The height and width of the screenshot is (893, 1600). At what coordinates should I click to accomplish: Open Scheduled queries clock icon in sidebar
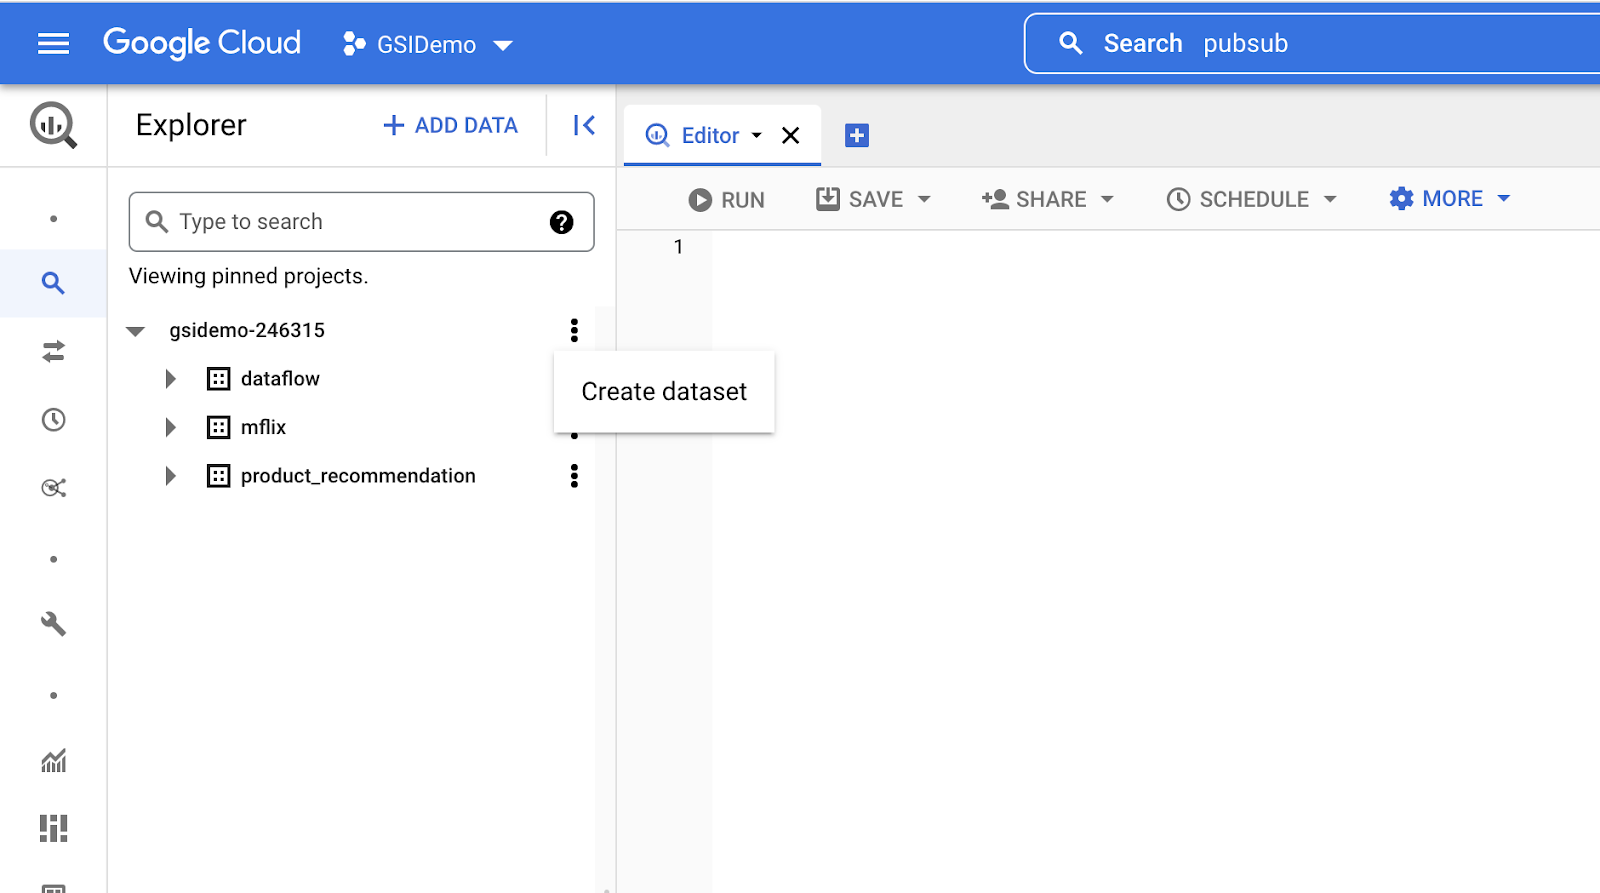53,419
